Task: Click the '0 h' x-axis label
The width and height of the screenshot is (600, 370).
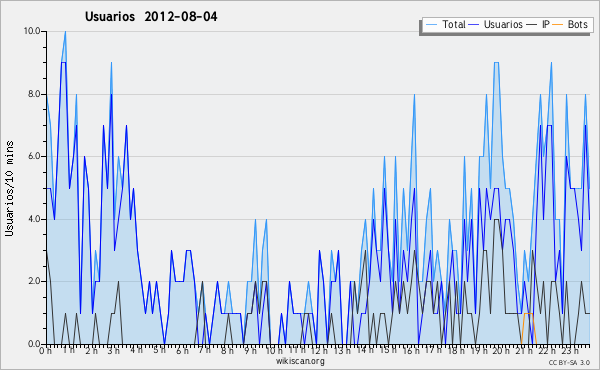Action: [46, 351]
